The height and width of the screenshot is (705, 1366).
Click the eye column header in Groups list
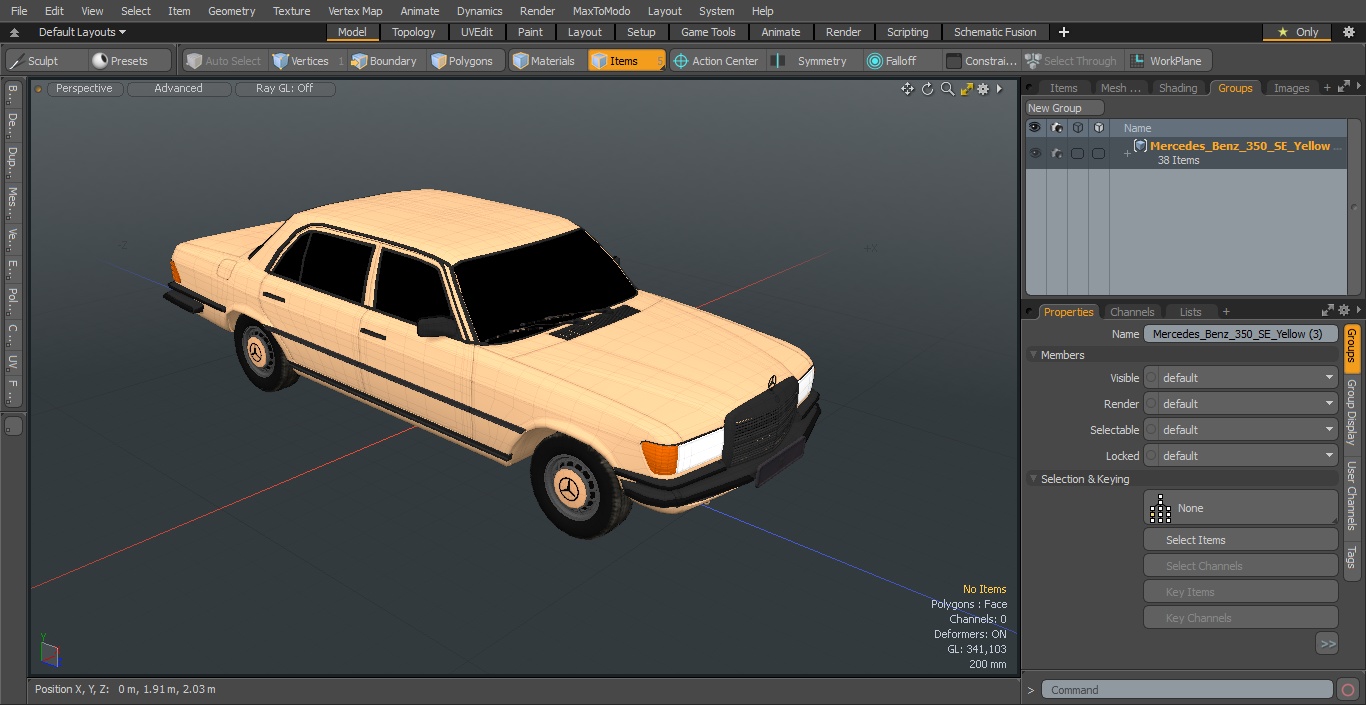[1035, 128]
